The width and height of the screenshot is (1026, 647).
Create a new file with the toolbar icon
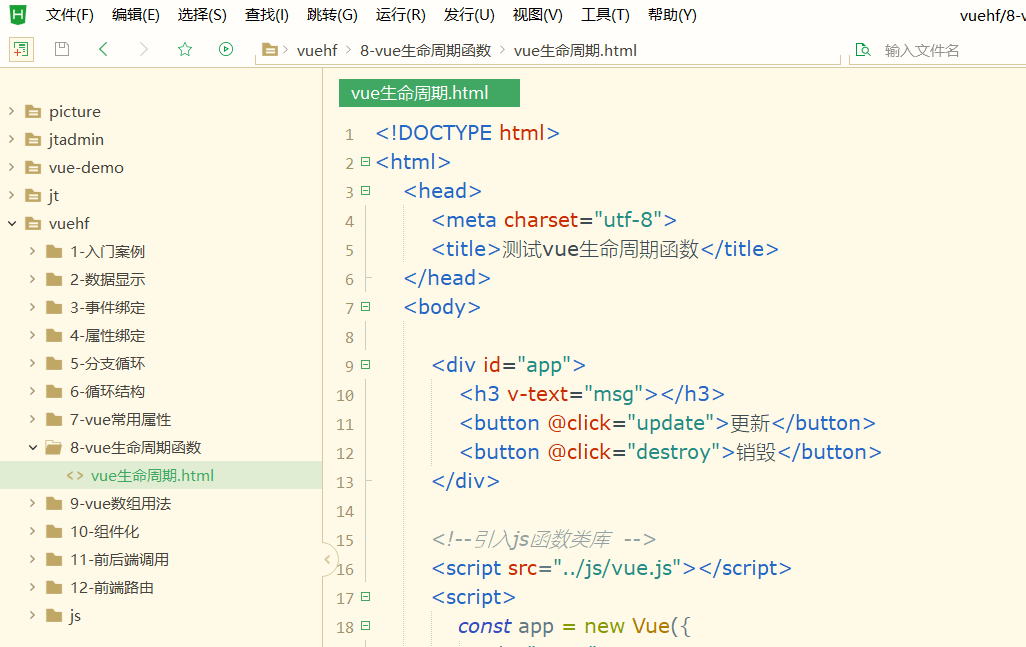click(x=21, y=49)
